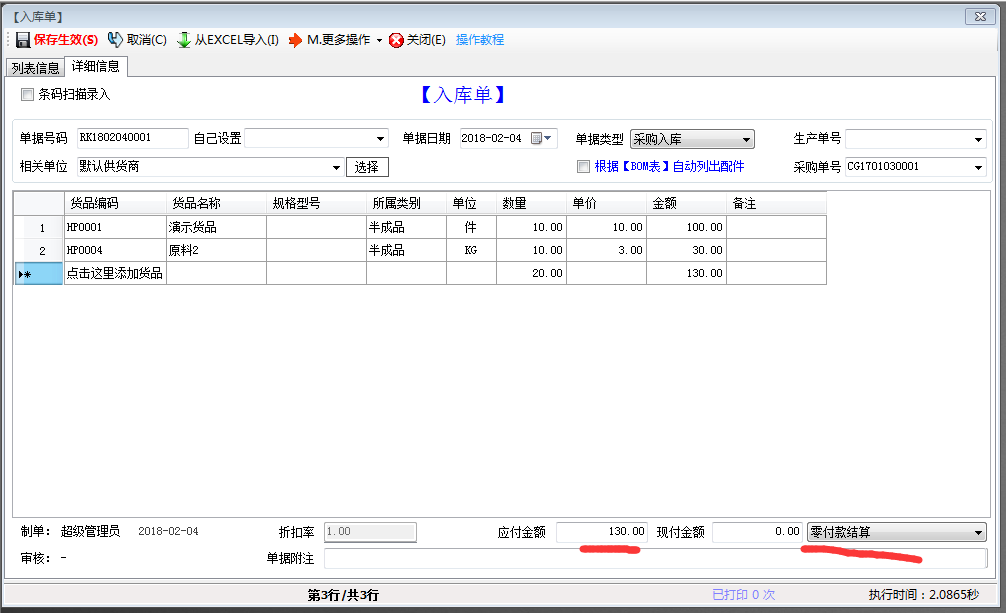This screenshot has height=613, width=1006.
Task: Click 点击这里添加货品 cell to add goods
Action: pyautogui.click(x=115, y=273)
